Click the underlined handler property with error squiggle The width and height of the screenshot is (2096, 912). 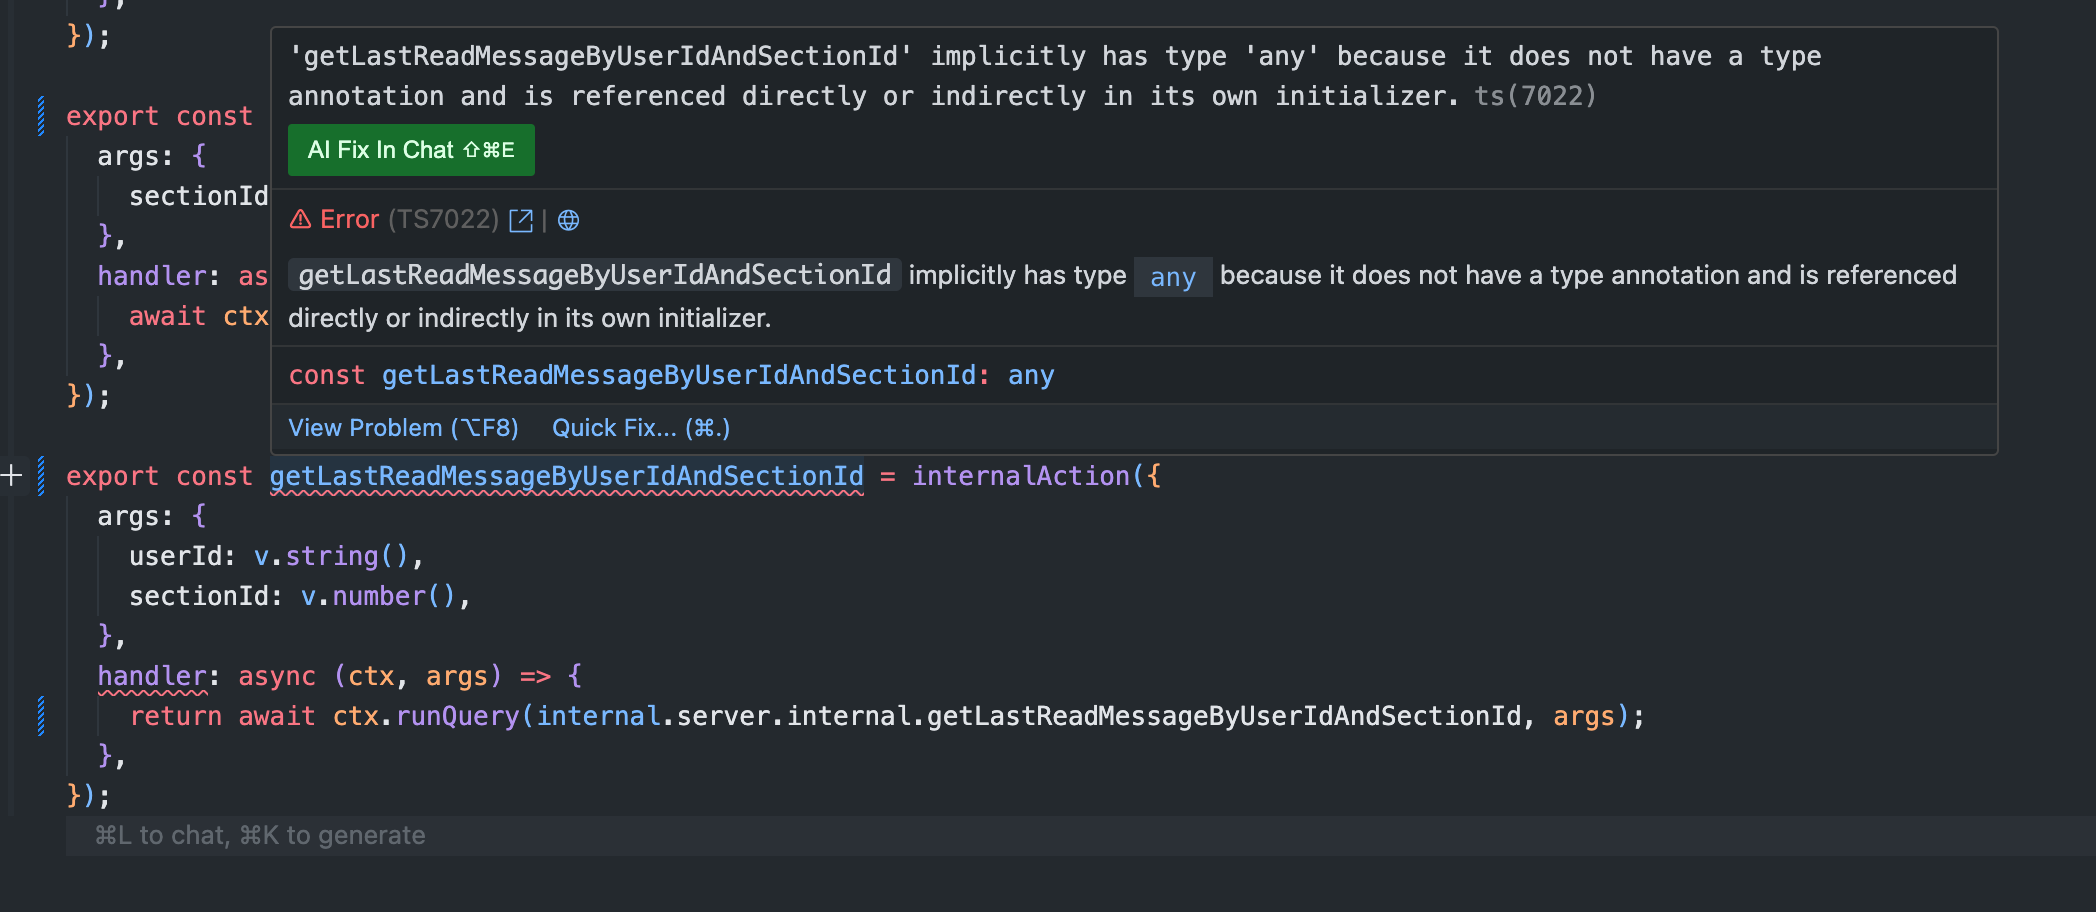click(152, 676)
